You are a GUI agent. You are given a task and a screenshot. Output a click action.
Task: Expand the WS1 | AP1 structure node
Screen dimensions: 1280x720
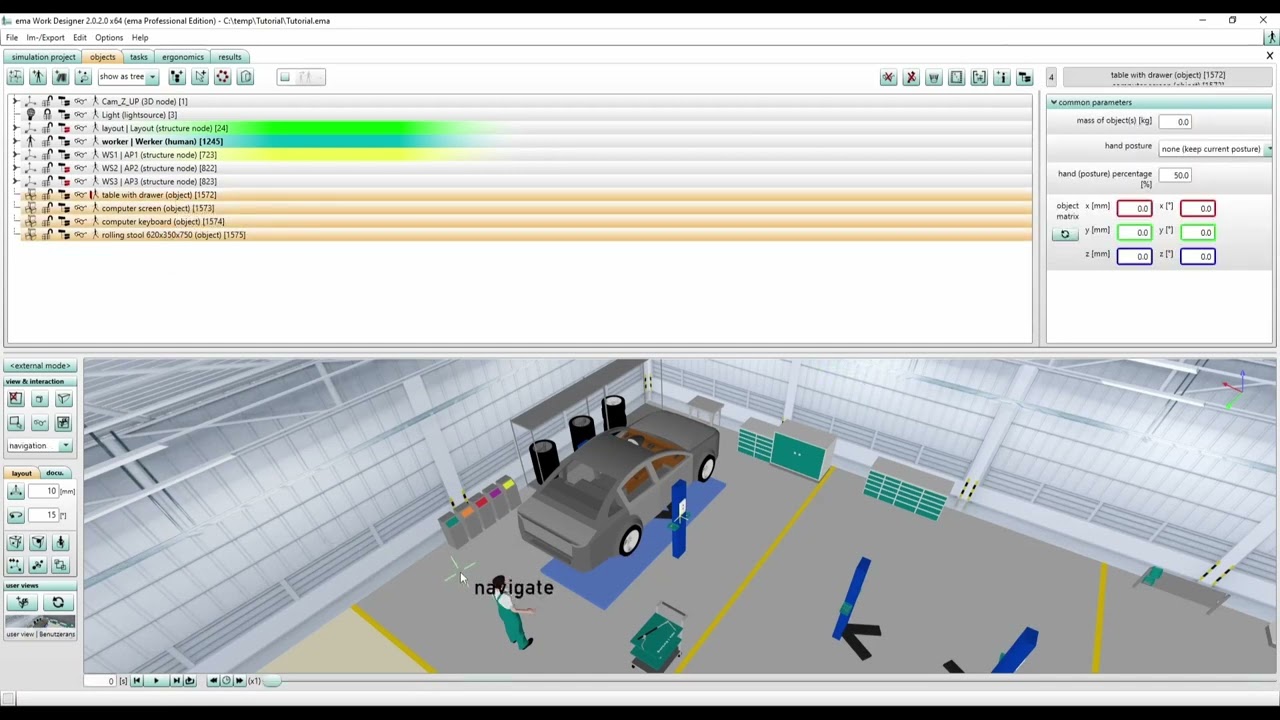click(15, 155)
